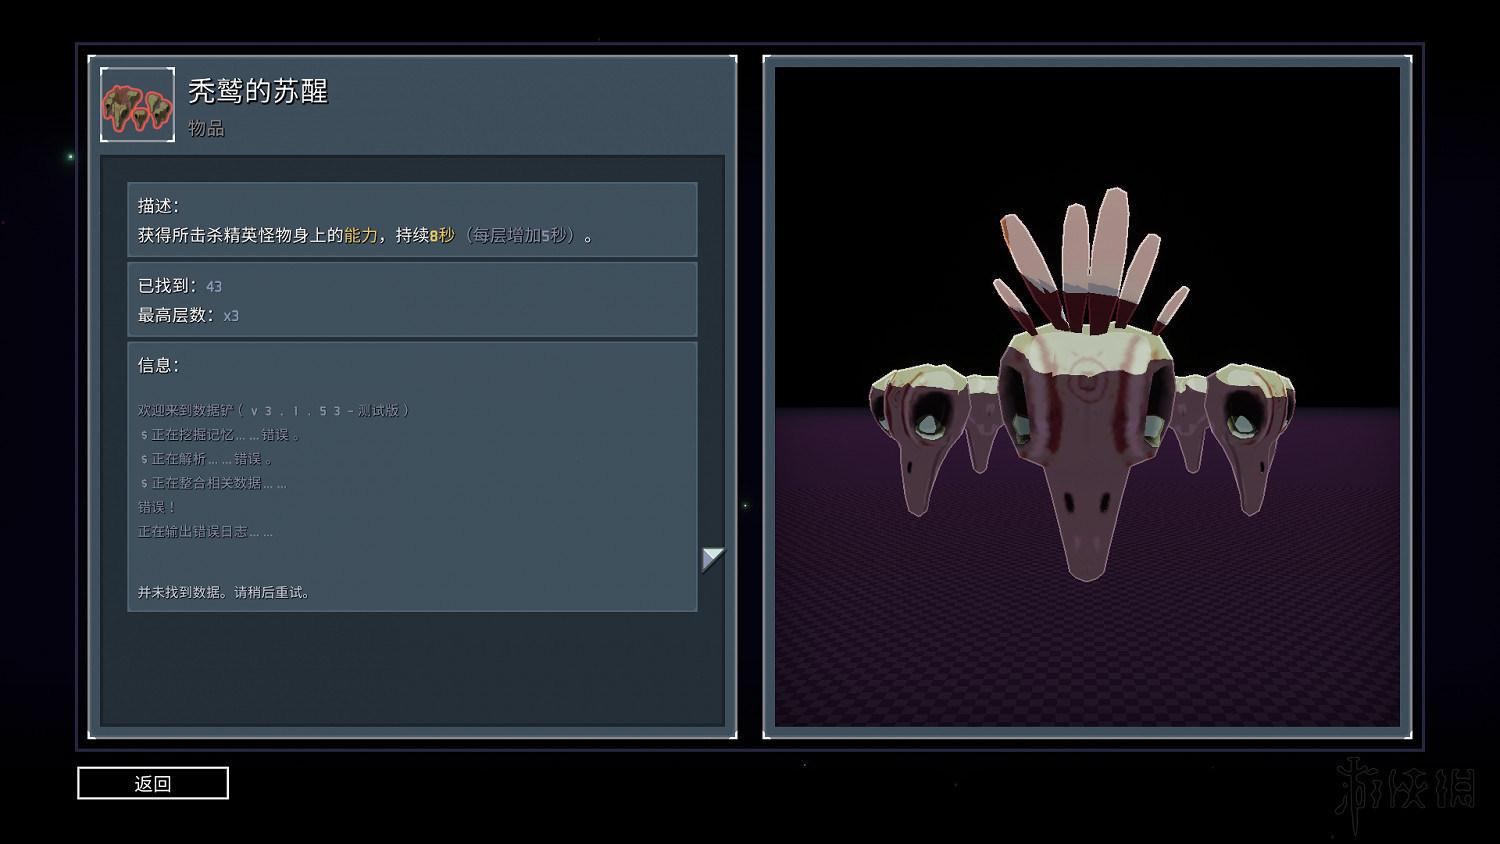The width and height of the screenshot is (1500, 844).
Task: Click the highlighted 能力 keyword in the description
Action: click(x=361, y=235)
